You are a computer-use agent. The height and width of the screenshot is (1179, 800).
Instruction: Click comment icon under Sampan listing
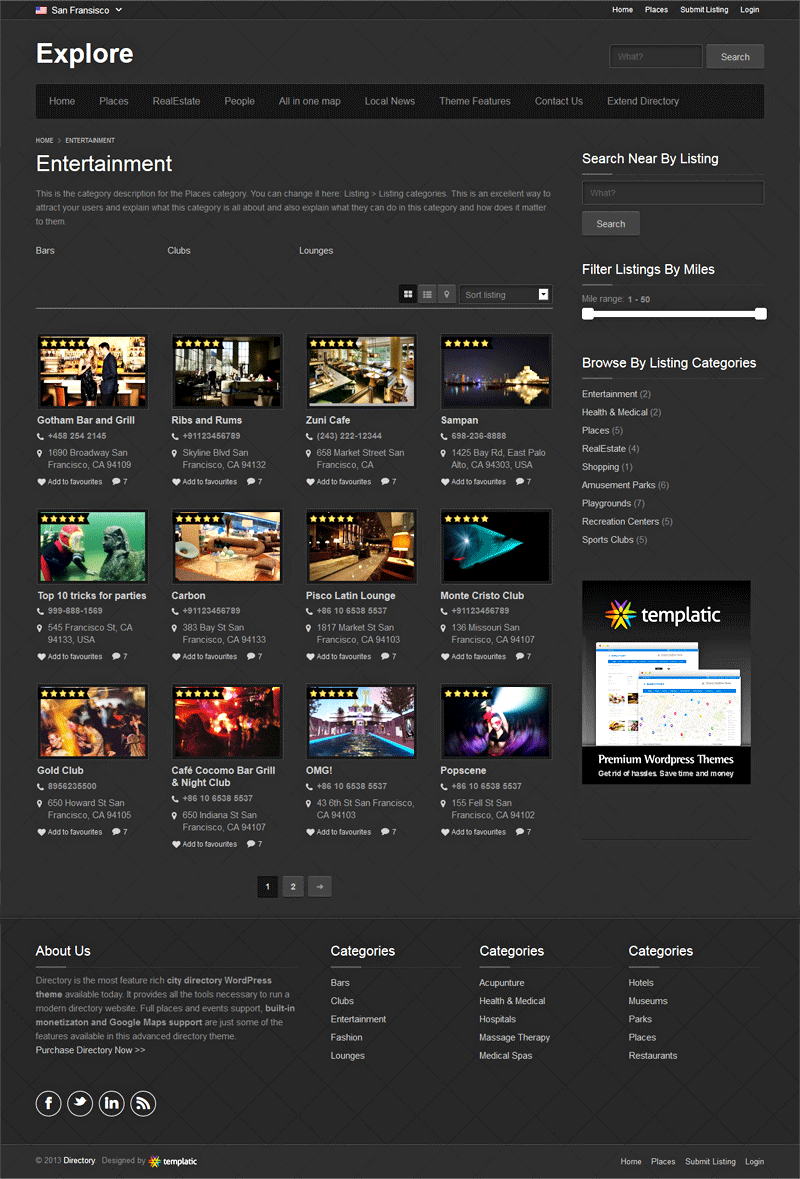click(x=520, y=482)
